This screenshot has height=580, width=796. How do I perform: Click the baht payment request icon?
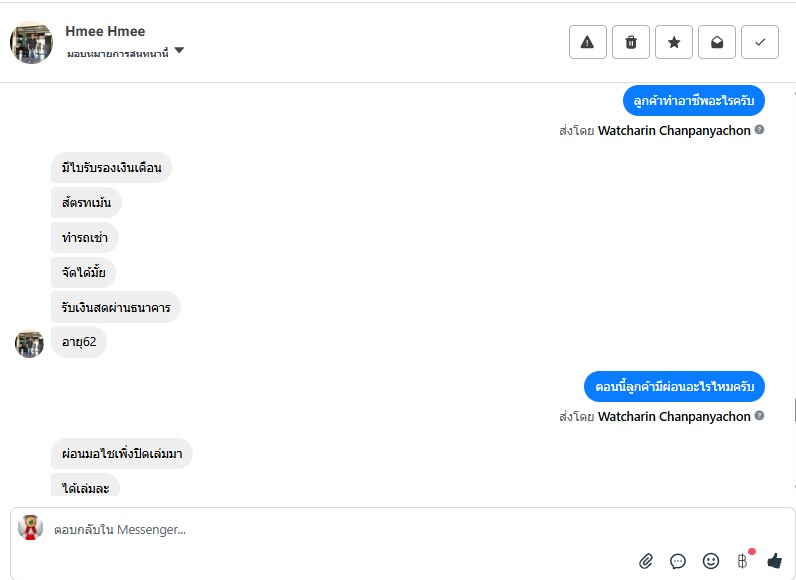coord(742,561)
